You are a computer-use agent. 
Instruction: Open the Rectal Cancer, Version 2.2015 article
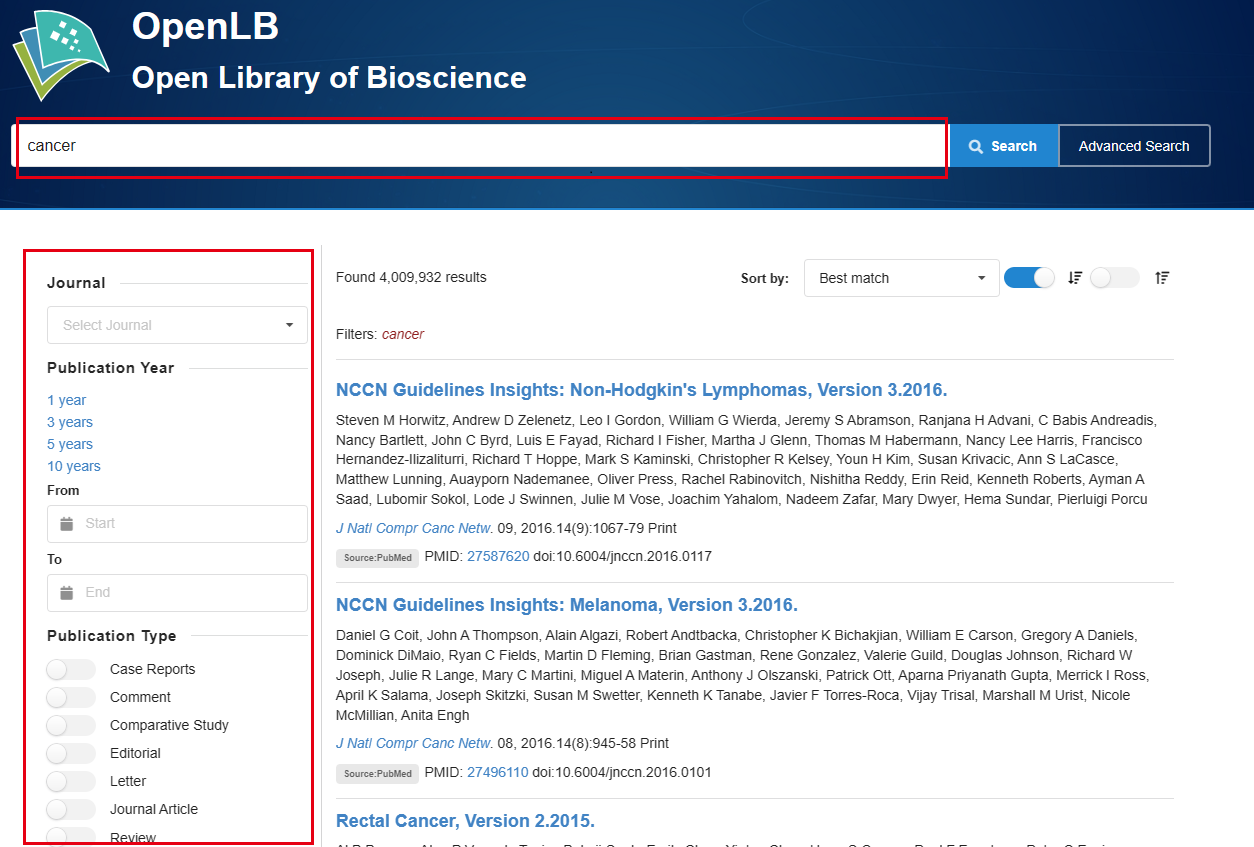coord(465,821)
